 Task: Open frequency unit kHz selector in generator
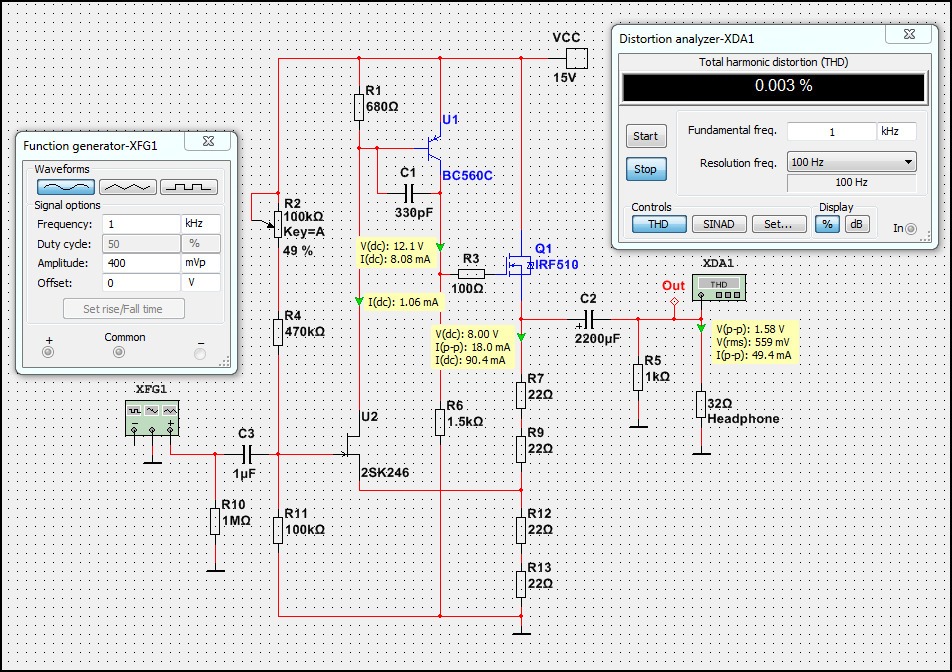click(x=201, y=224)
